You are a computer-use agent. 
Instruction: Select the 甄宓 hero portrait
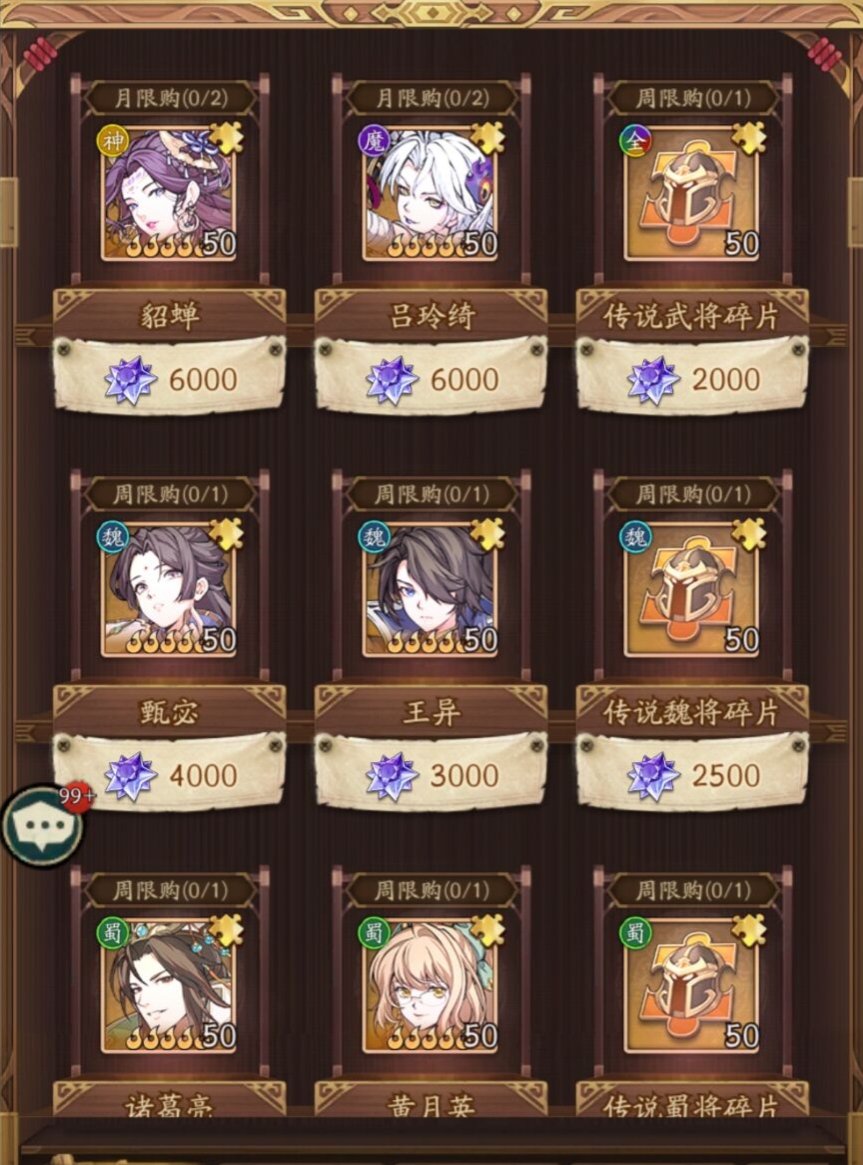[x=169, y=590]
